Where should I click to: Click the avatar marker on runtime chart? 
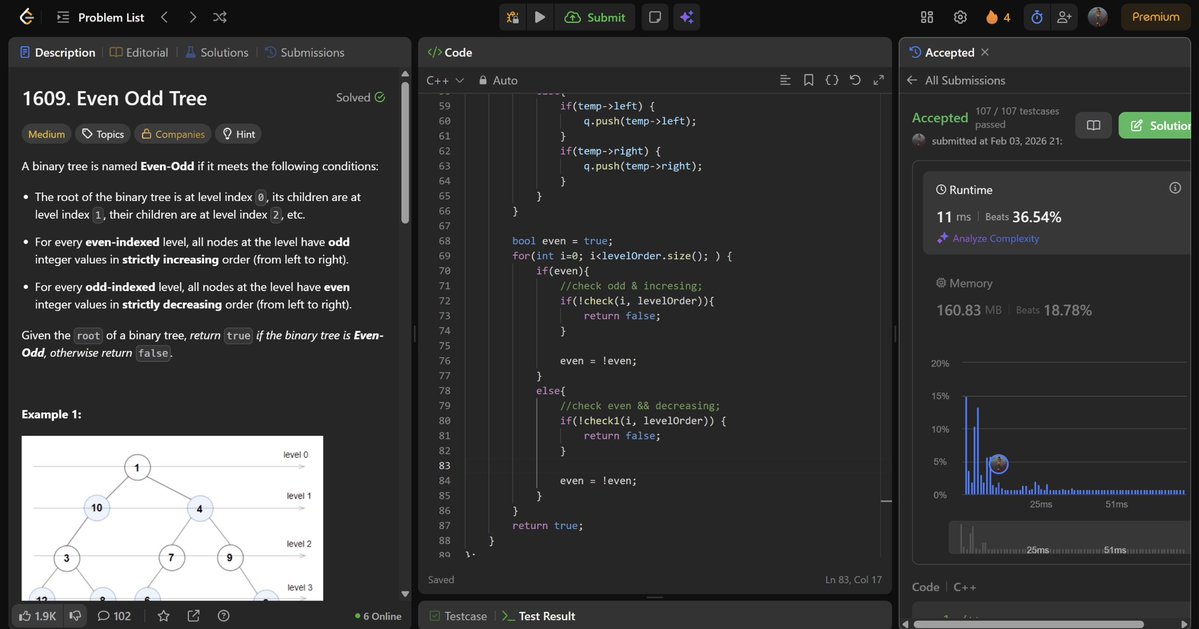click(998, 463)
